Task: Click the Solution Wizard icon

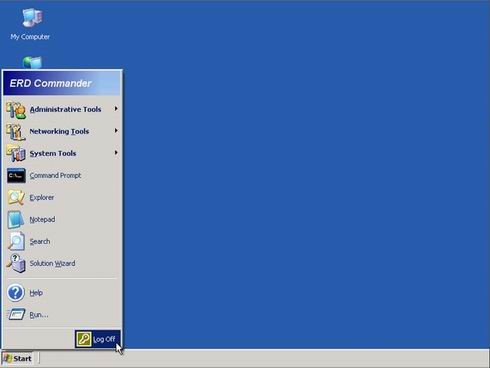Action: [x=16, y=263]
